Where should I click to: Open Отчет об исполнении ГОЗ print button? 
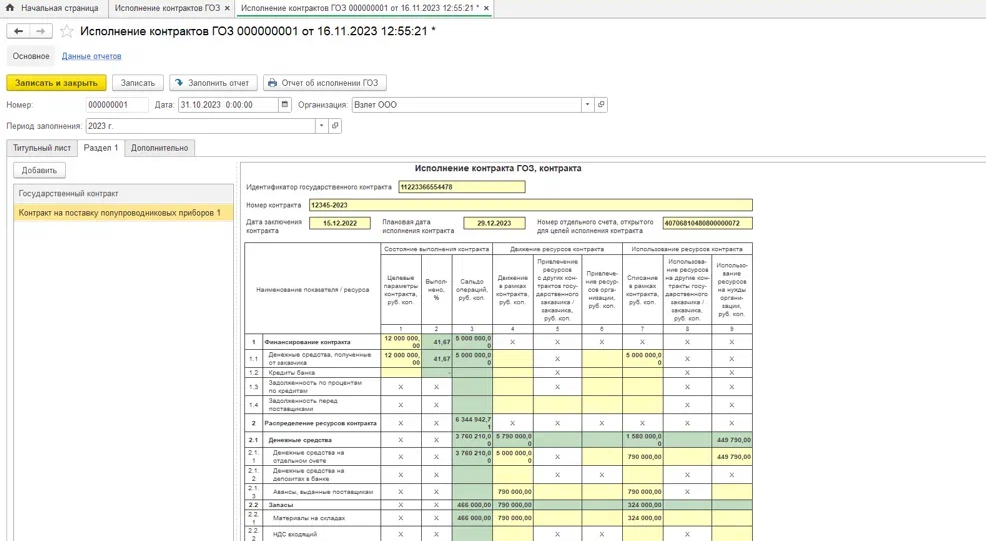324,83
